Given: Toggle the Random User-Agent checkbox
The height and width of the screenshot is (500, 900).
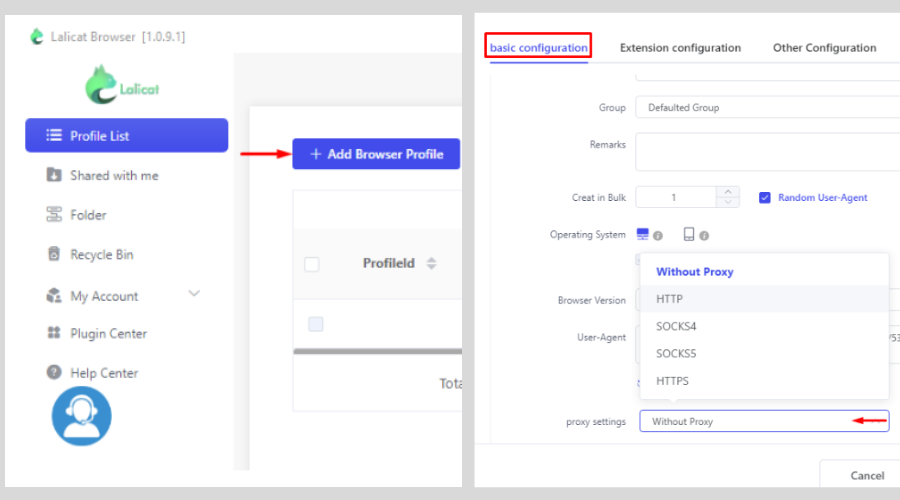Looking at the screenshot, I should [x=765, y=197].
